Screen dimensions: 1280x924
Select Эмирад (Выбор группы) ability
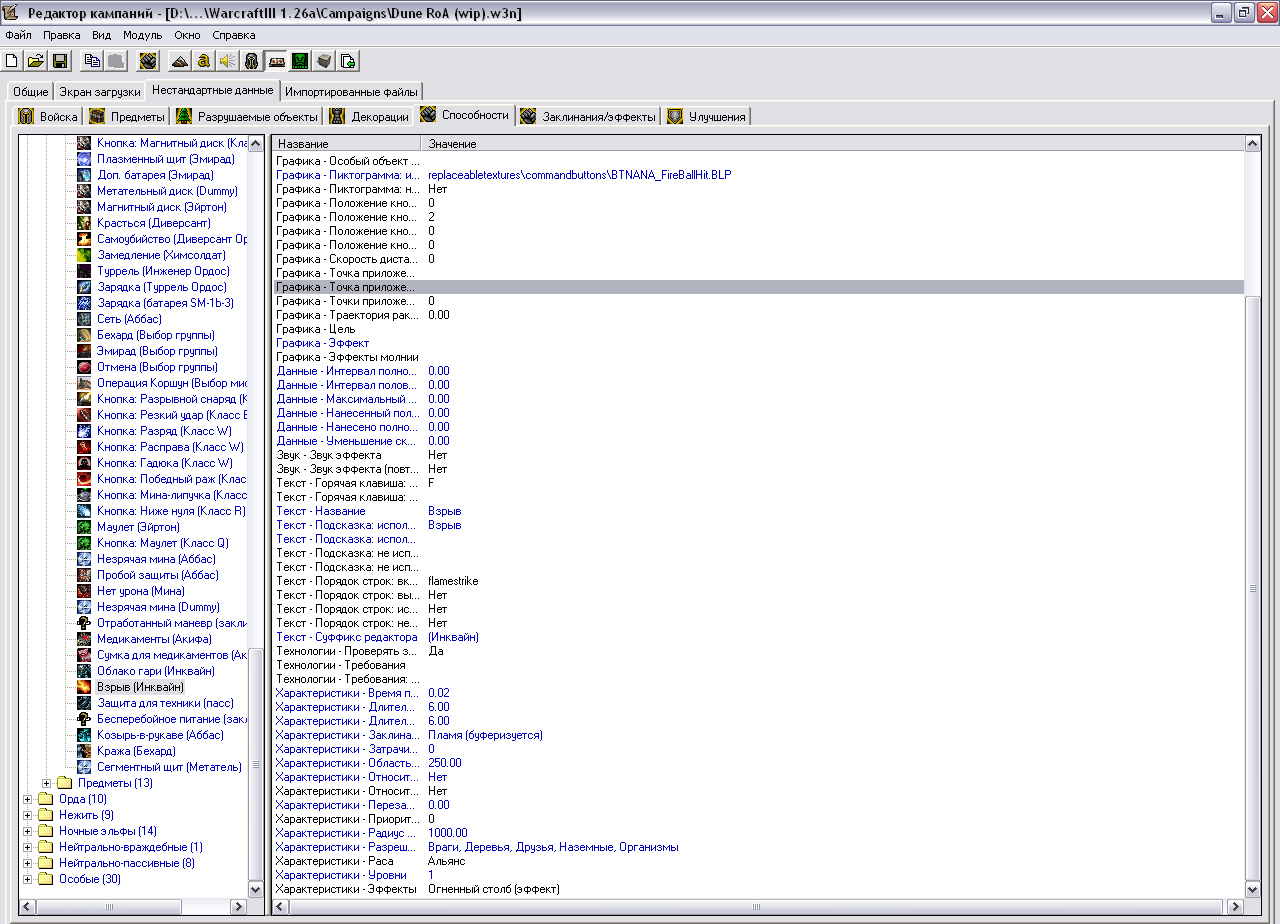point(157,351)
